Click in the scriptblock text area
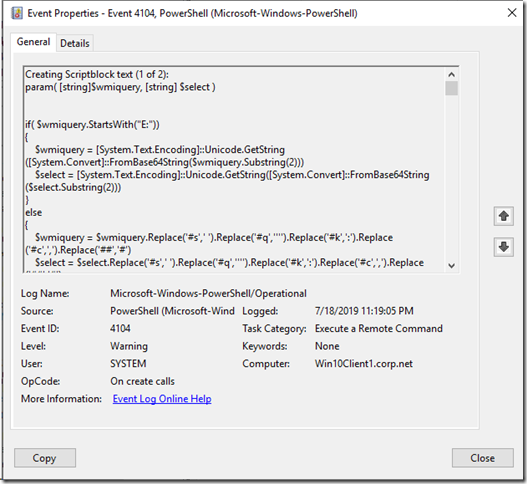Image resolution: width=527 pixels, height=484 pixels. [234, 170]
